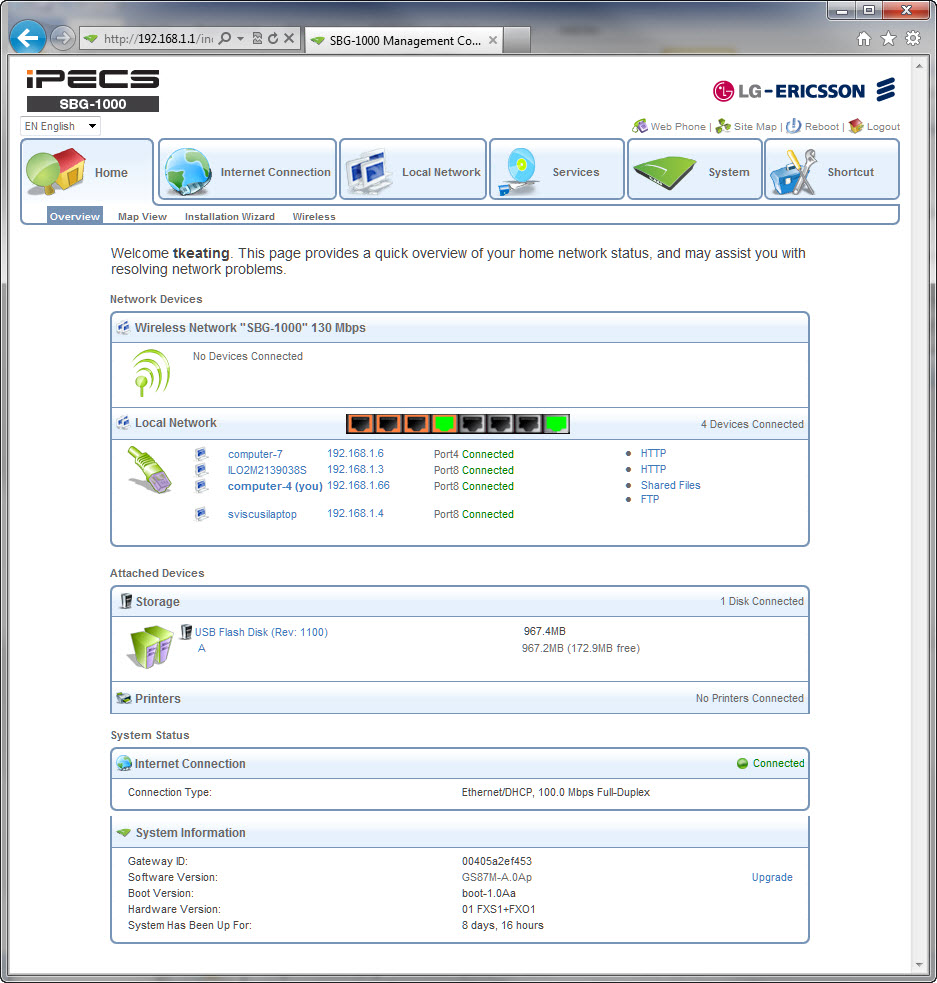
Task: Expand the address bar search dropdown arrow
Action: [241, 39]
